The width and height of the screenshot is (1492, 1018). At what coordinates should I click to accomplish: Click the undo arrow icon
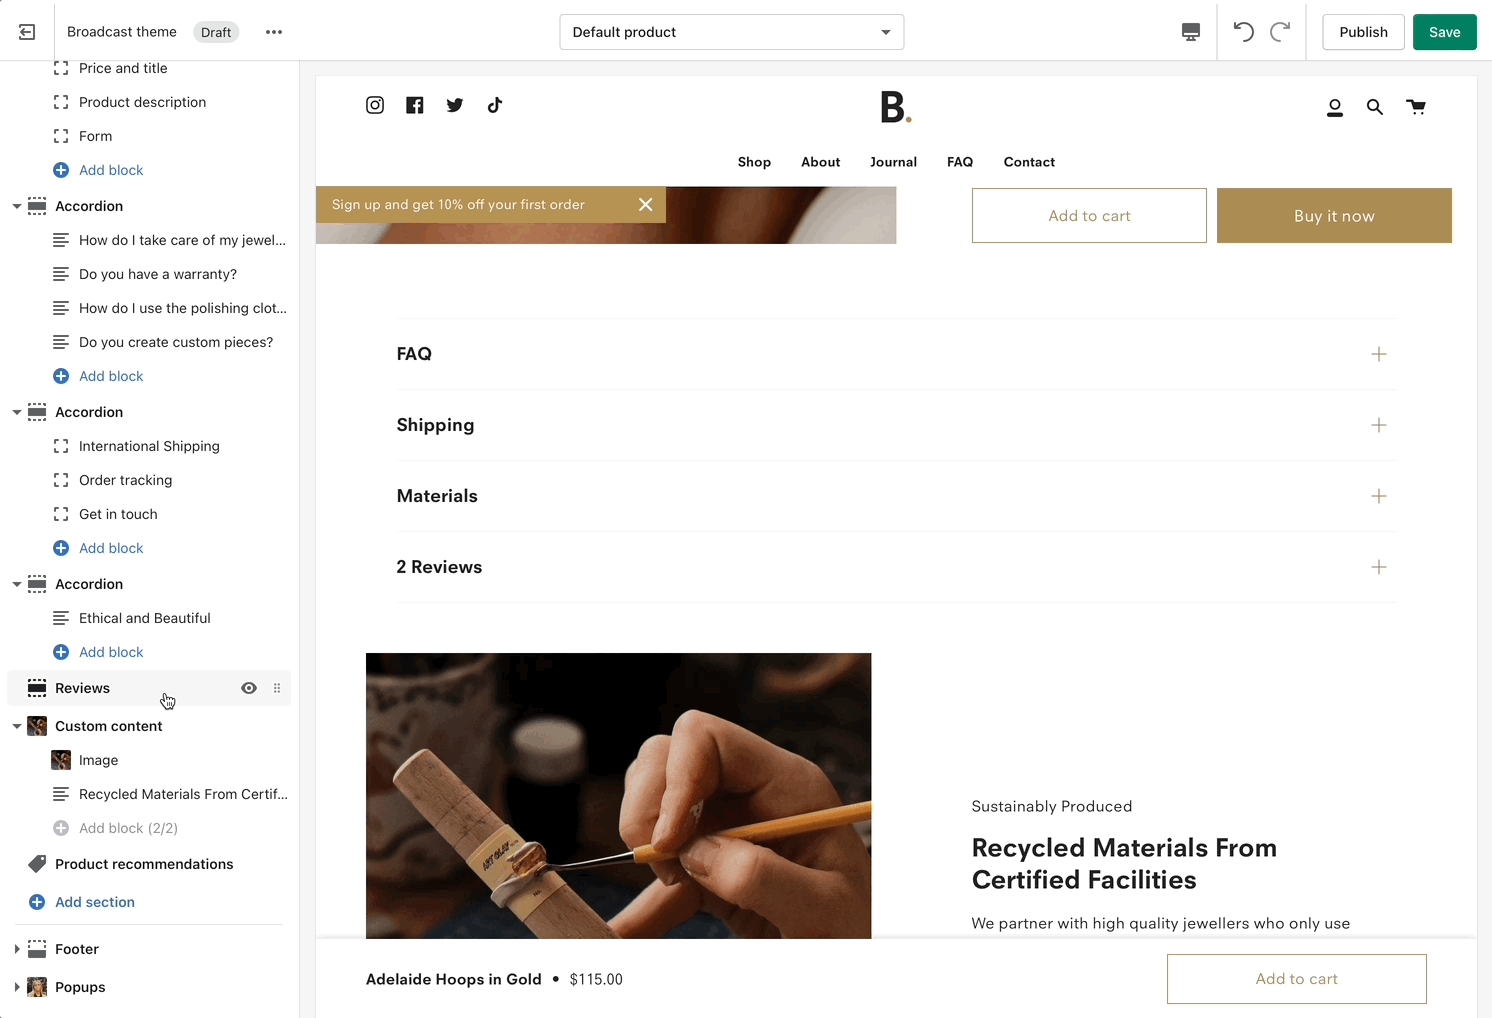pos(1243,32)
